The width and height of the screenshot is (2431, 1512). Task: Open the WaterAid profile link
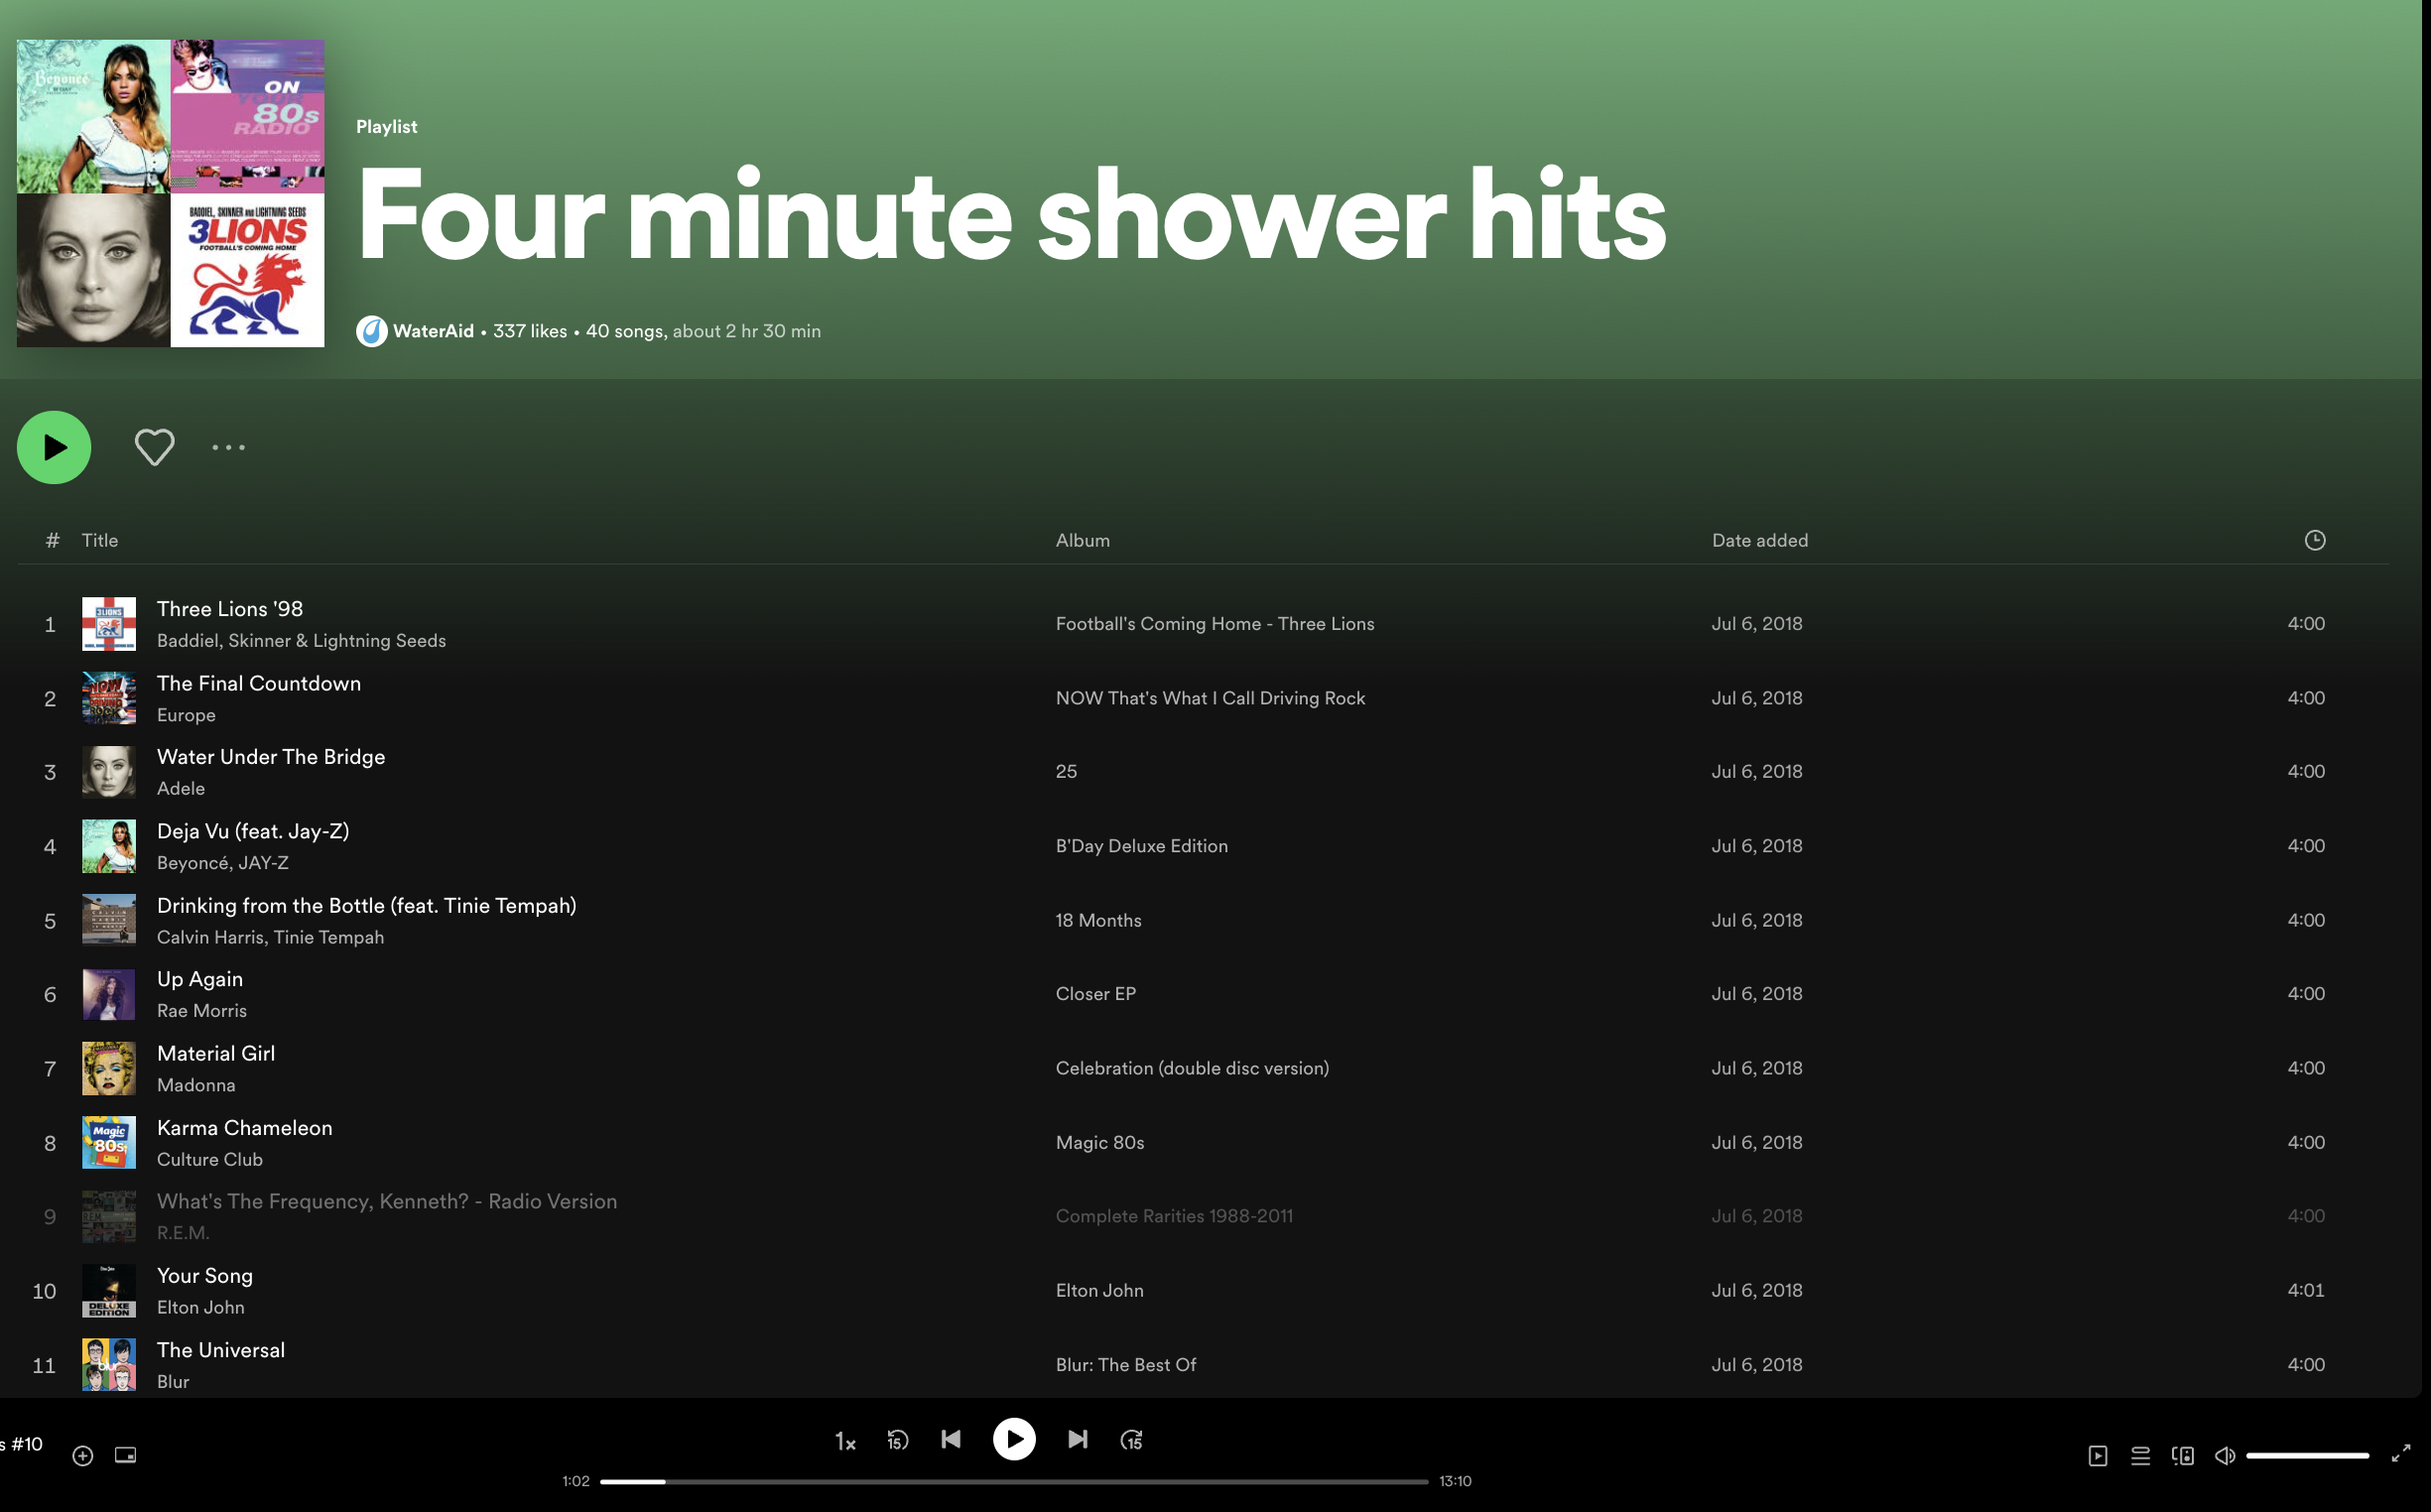[432, 330]
